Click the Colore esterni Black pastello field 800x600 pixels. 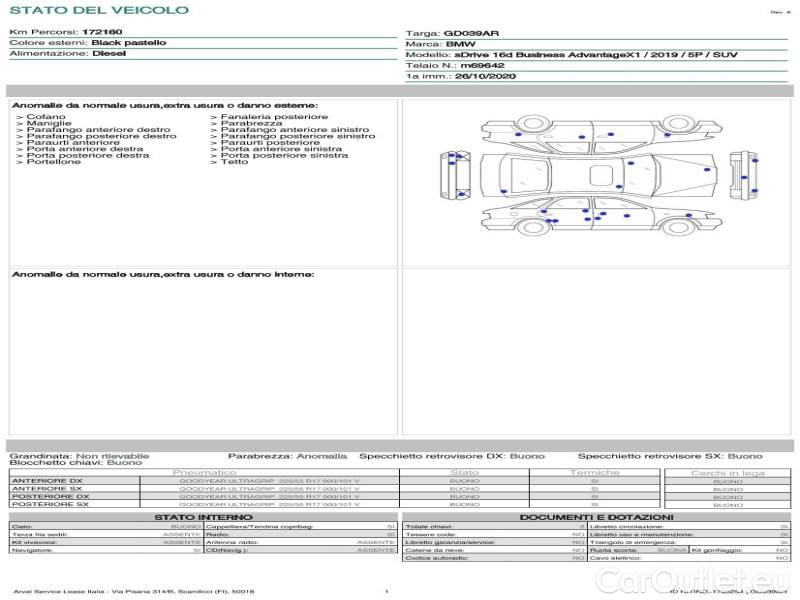click(x=88, y=43)
